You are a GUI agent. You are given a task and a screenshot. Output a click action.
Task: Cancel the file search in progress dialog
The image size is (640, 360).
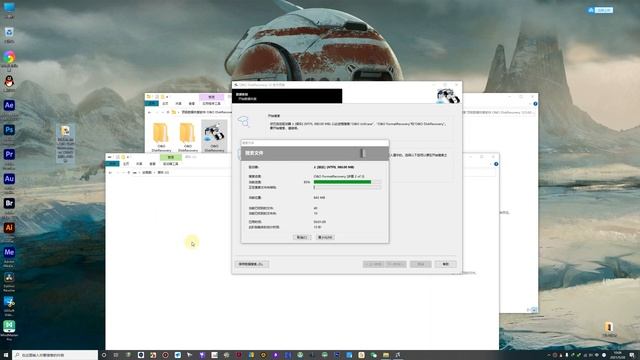pyautogui.click(x=302, y=237)
